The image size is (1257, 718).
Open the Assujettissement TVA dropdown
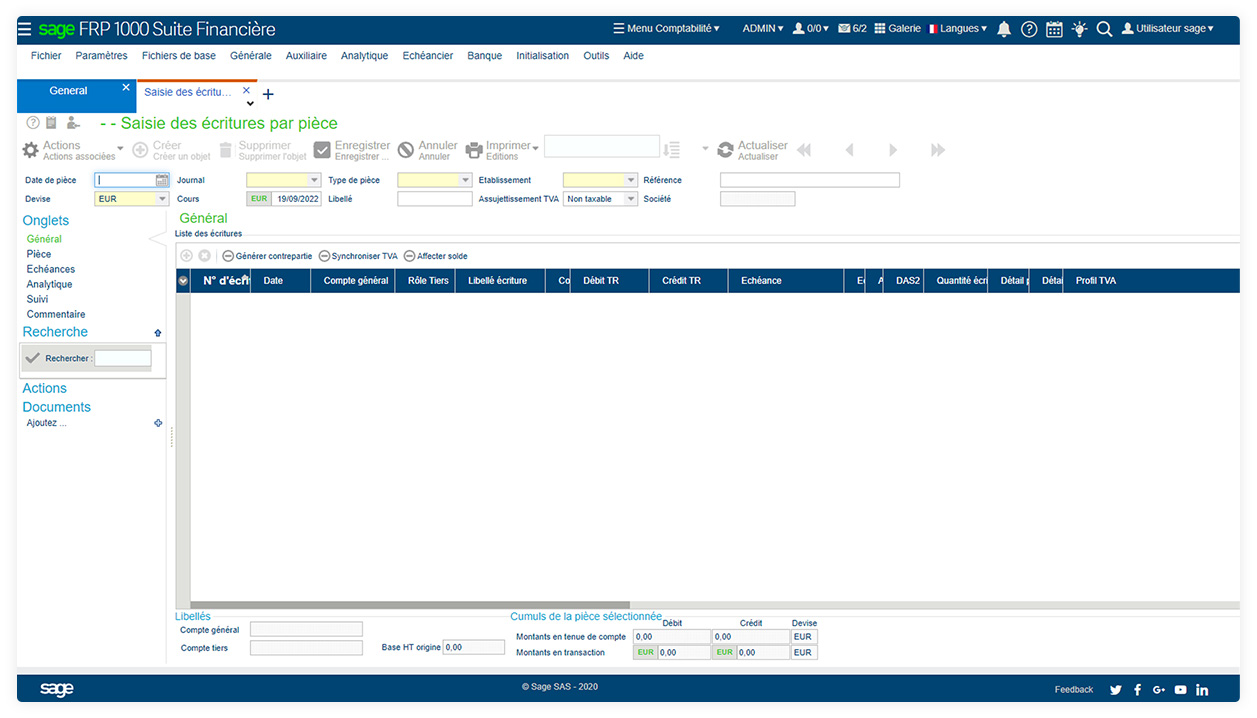[631, 199]
